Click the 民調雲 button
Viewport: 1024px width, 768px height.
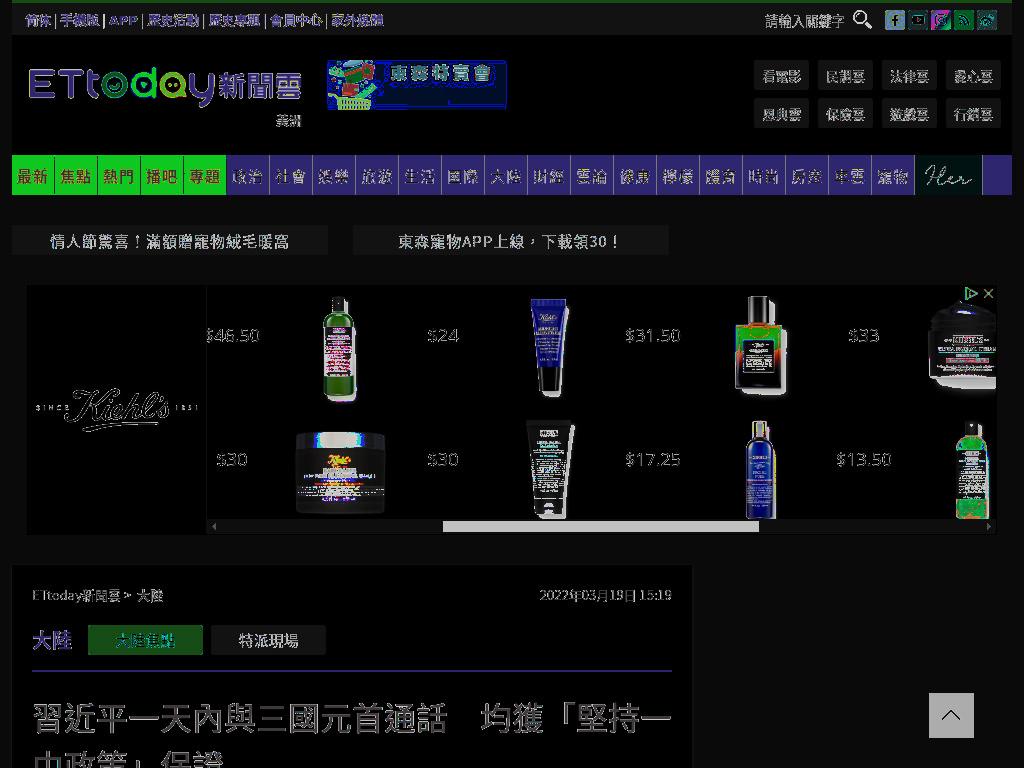(846, 76)
